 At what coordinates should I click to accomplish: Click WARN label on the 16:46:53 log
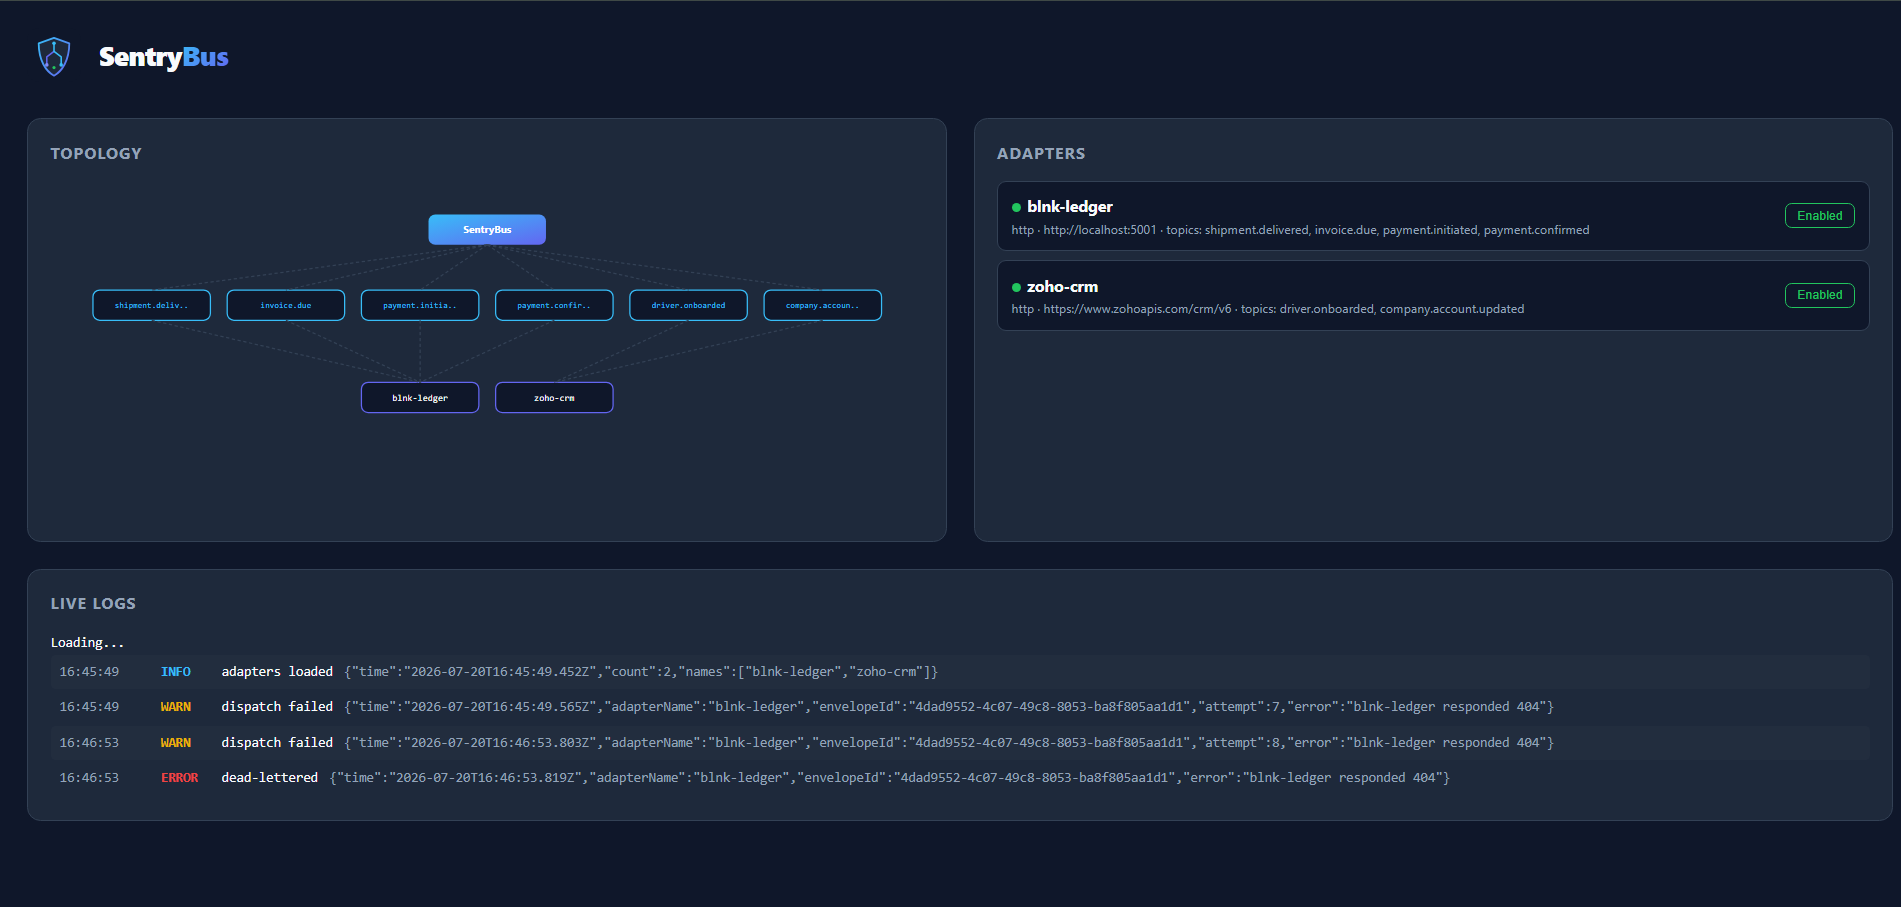click(x=176, y=743)
